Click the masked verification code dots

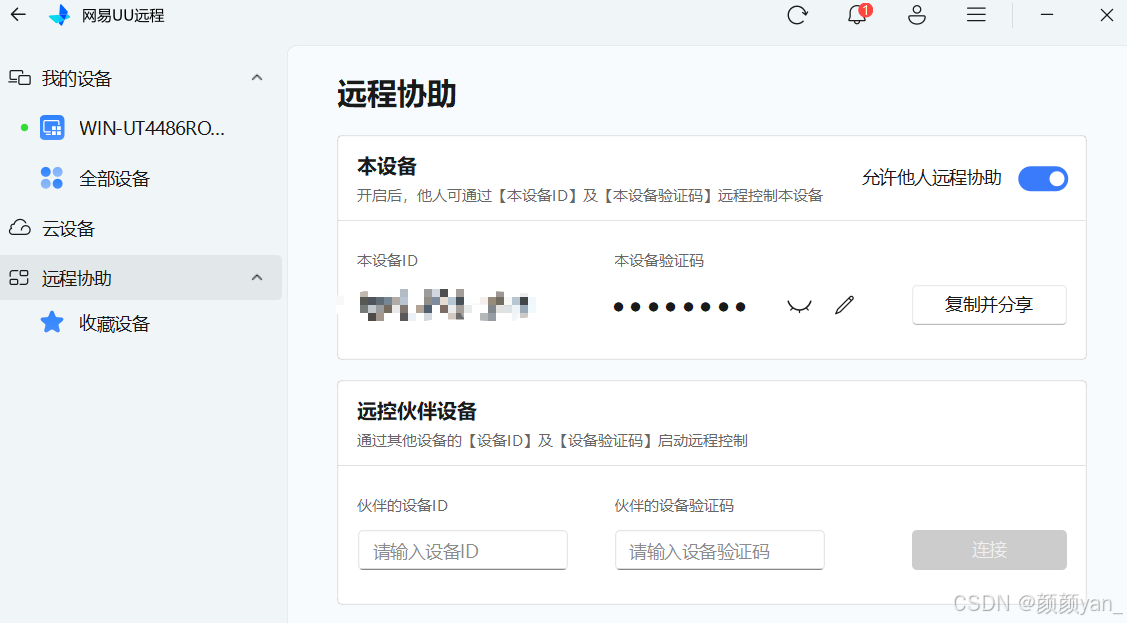(679, 307)
